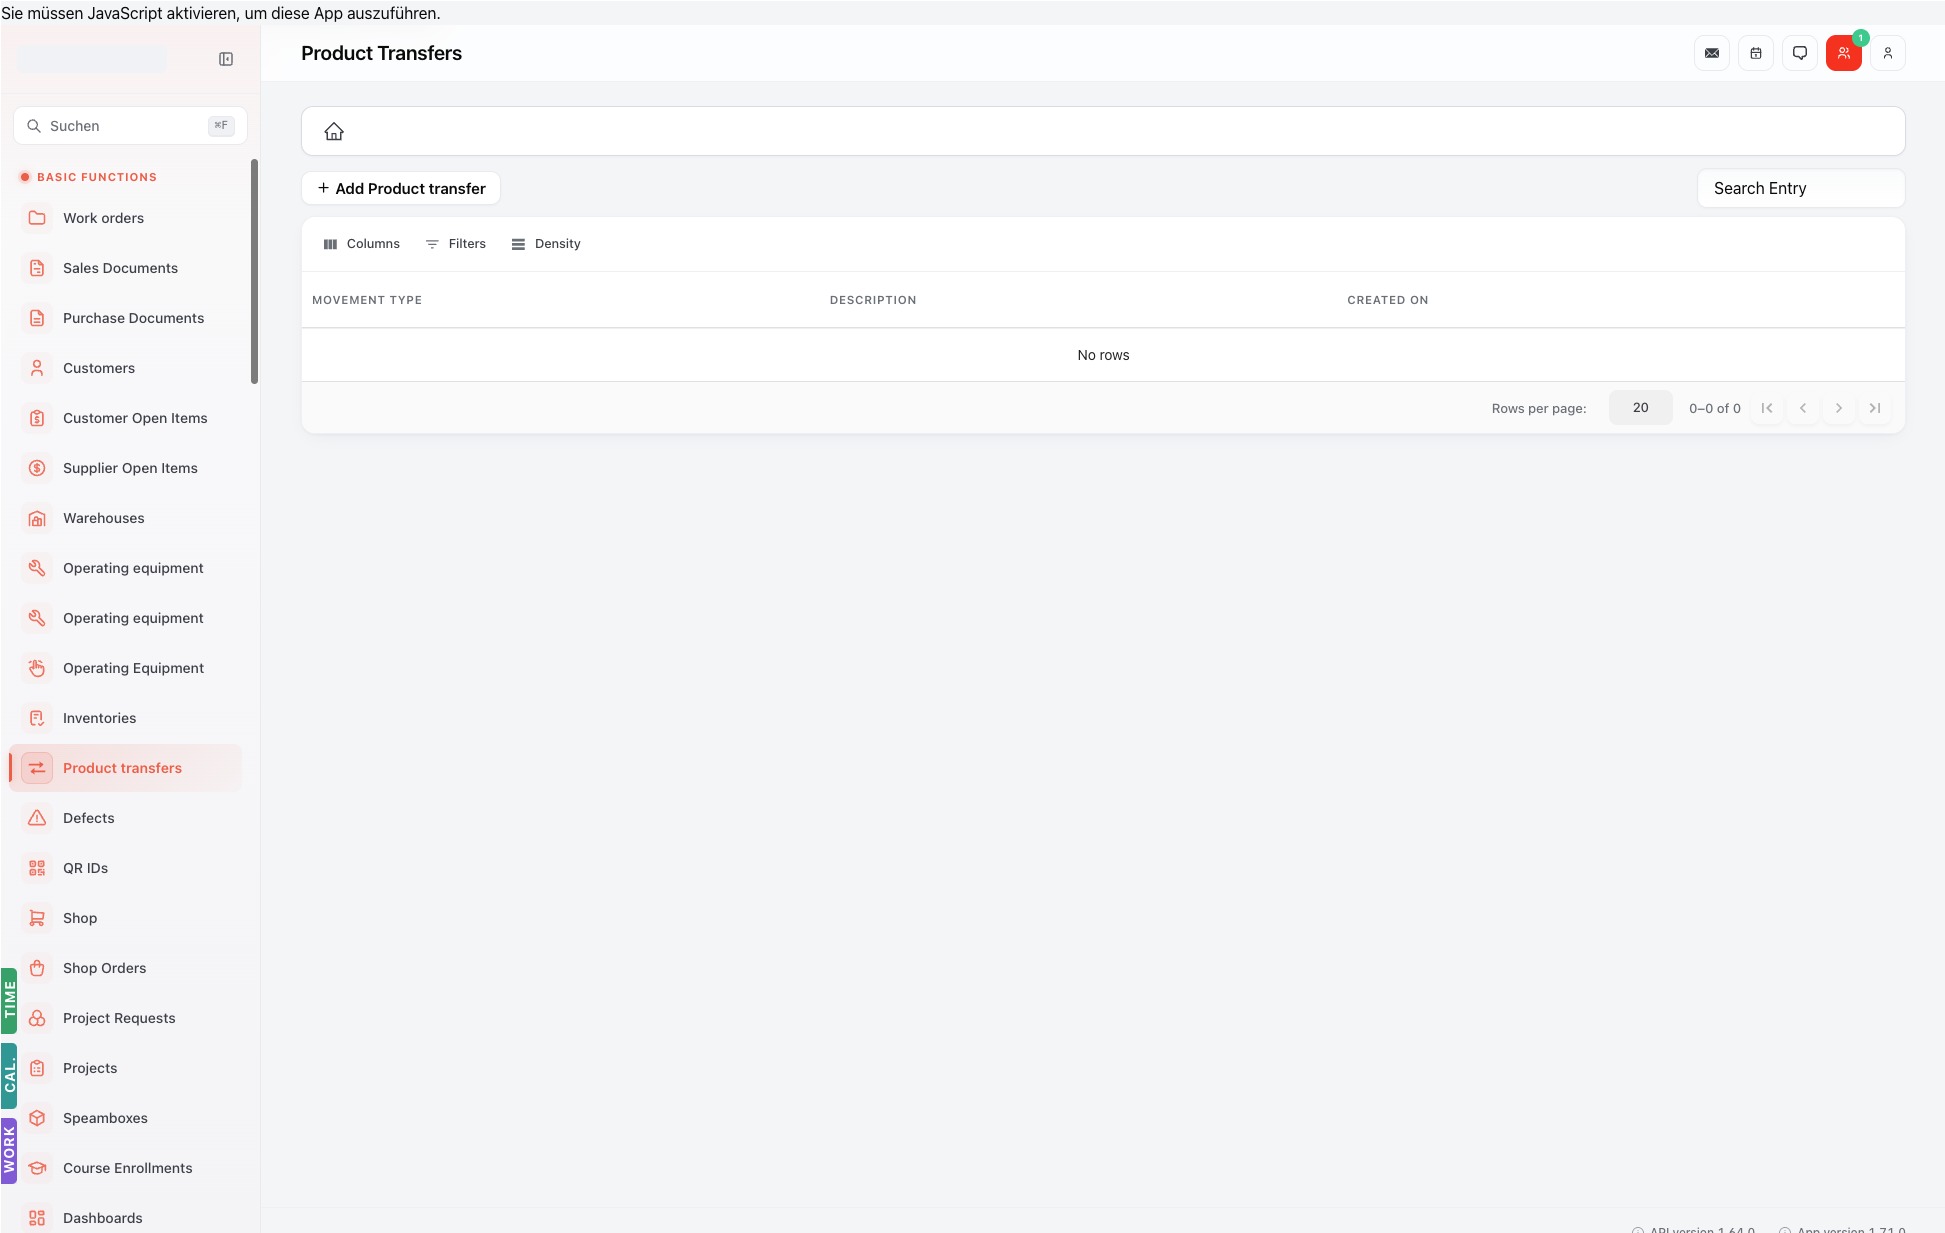
Task: Click the Course Enrollments graduation icon
Action: click(37, 1168)
